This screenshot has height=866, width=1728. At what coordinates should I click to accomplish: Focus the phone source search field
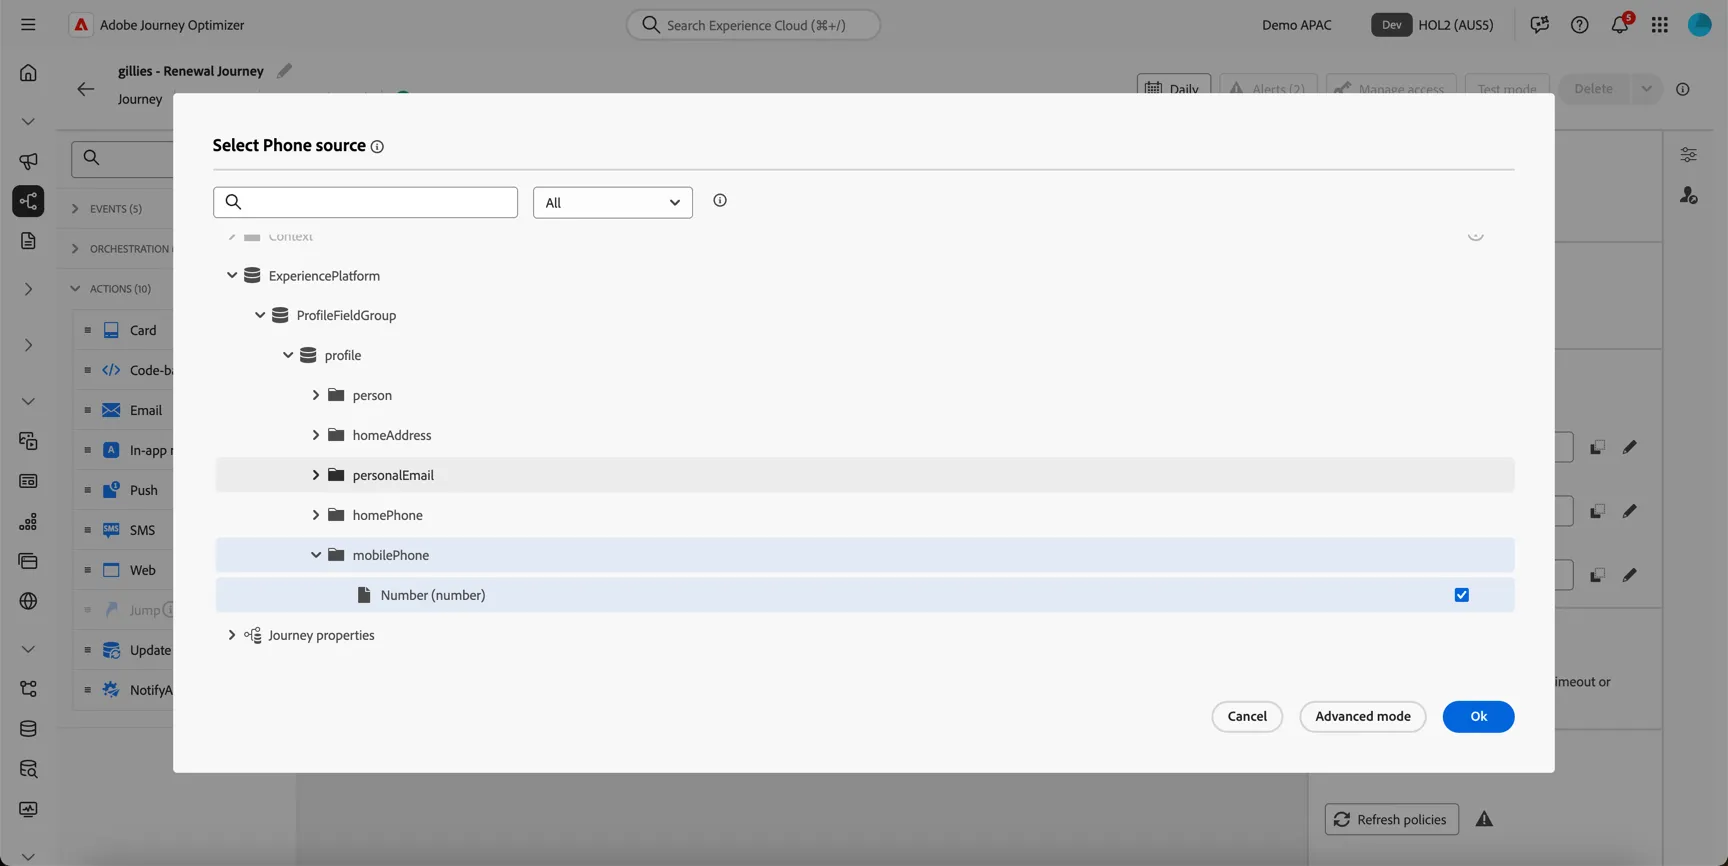point(365,202)
